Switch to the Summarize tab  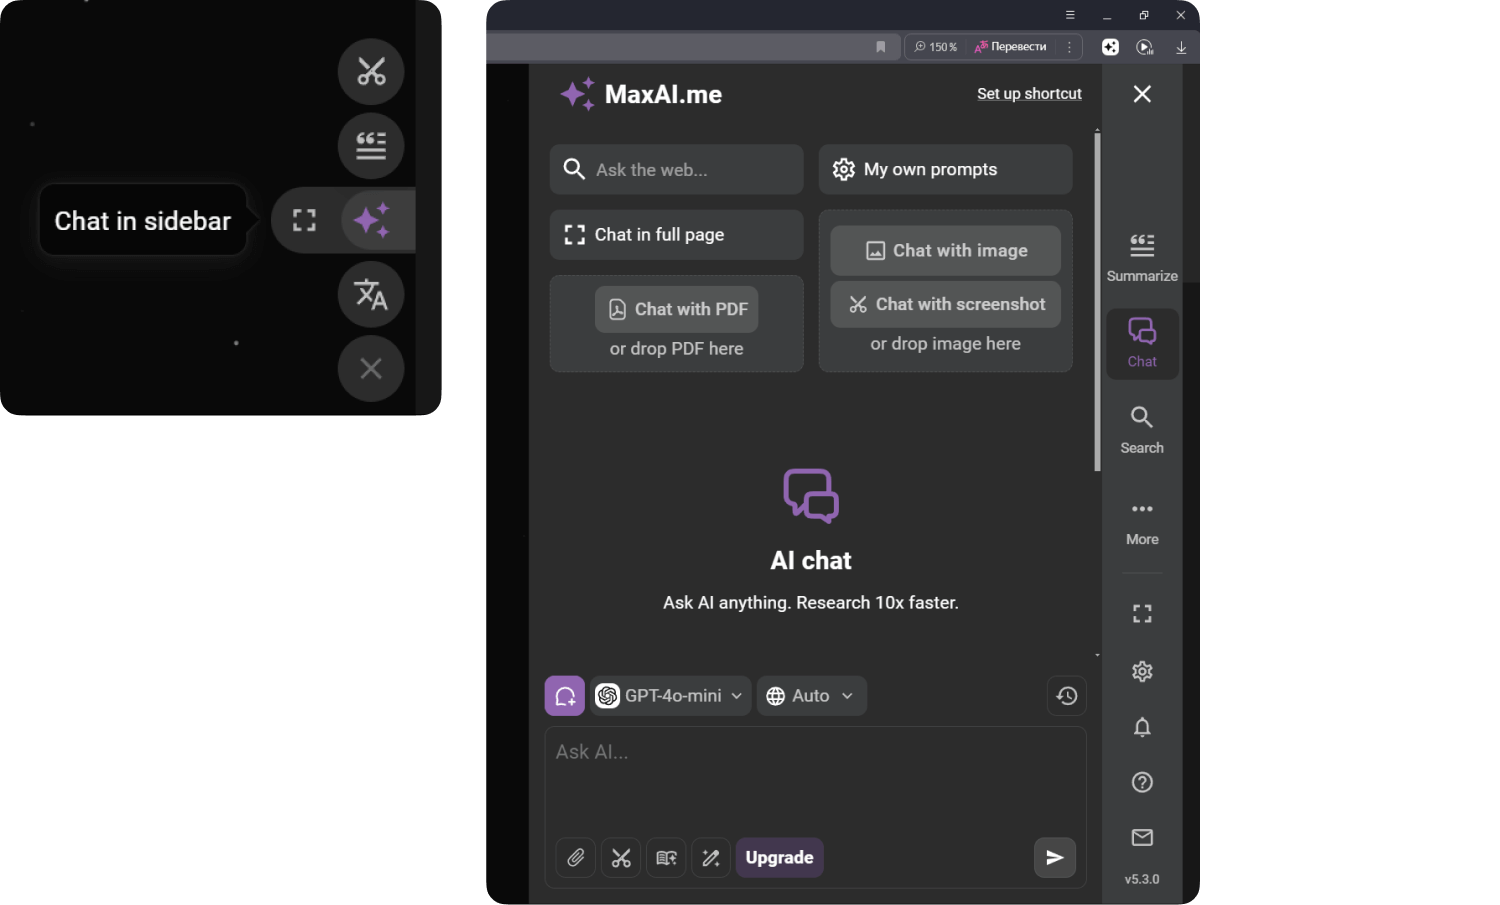point(1142,257)
